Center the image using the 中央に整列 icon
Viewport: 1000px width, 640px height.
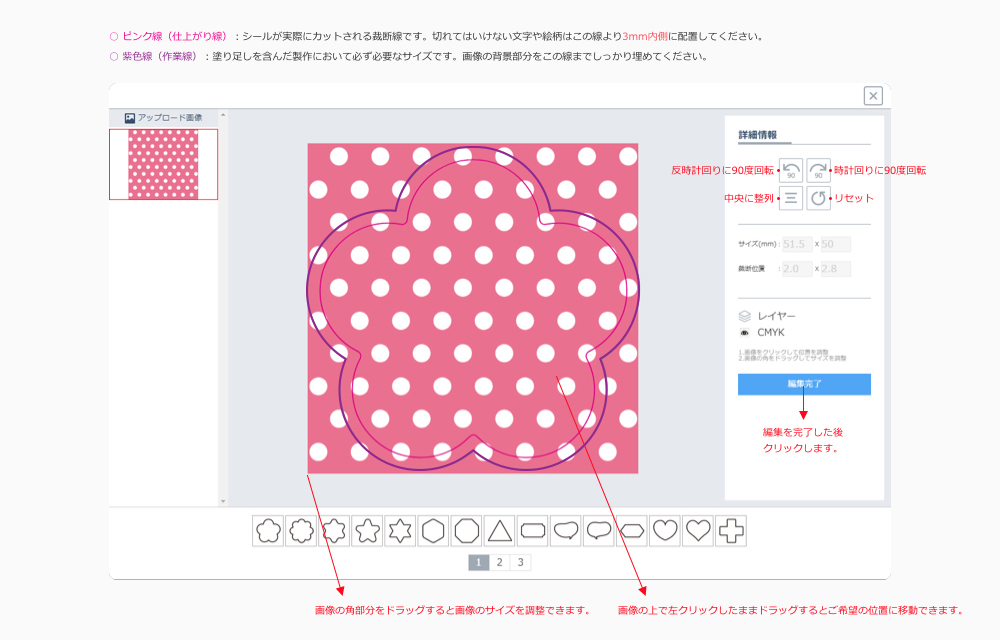pos(792,198)
